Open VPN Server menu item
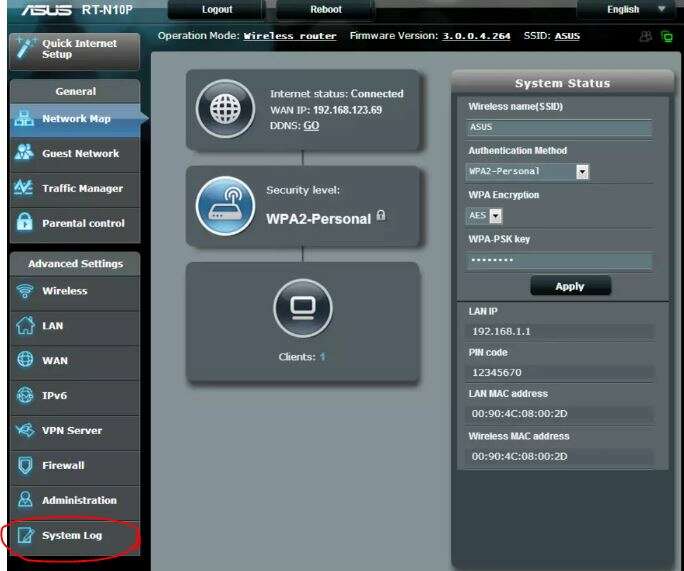 pyautogui.click(x=75, y=431)
